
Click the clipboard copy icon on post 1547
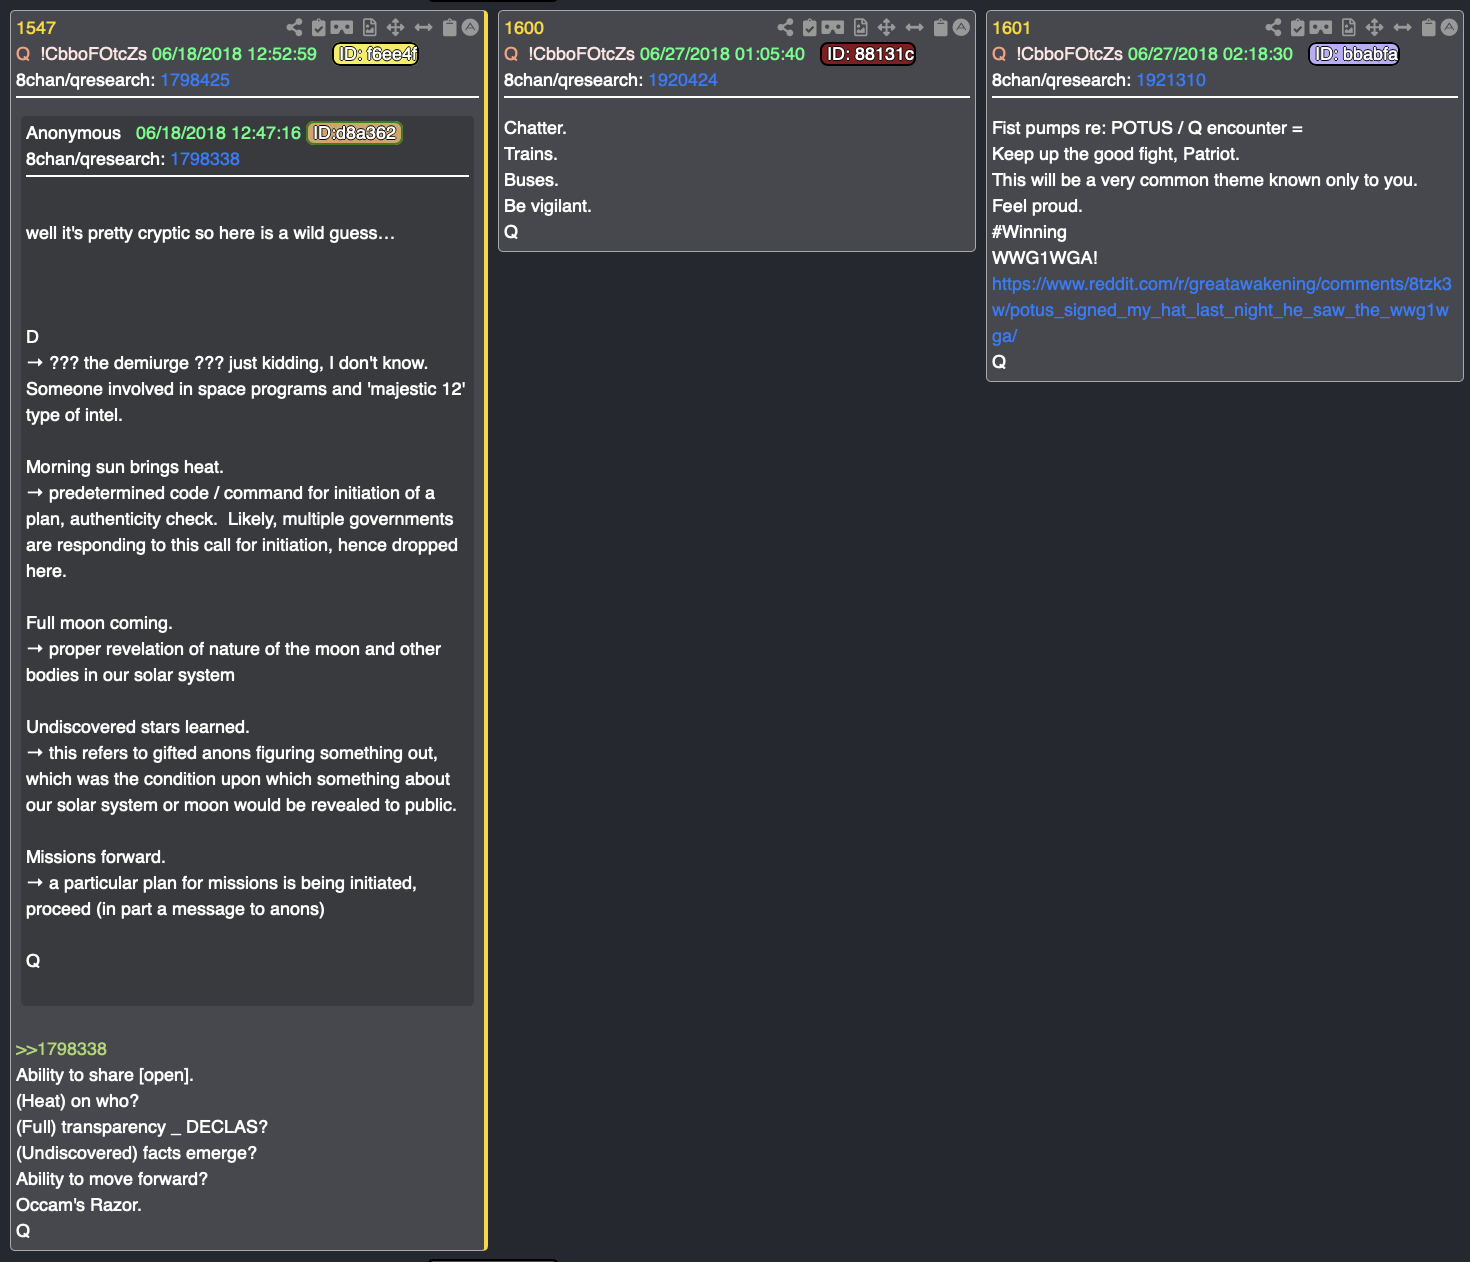point(450,28)
